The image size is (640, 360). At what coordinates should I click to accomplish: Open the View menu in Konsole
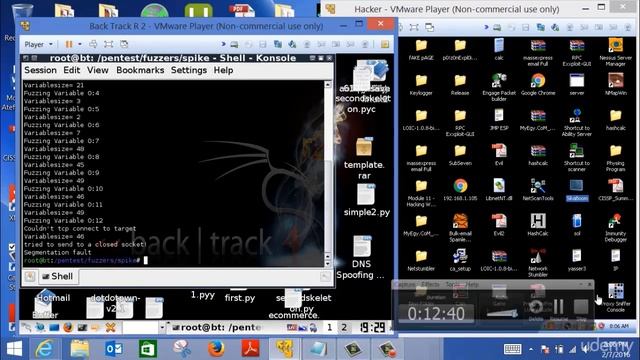98,70
